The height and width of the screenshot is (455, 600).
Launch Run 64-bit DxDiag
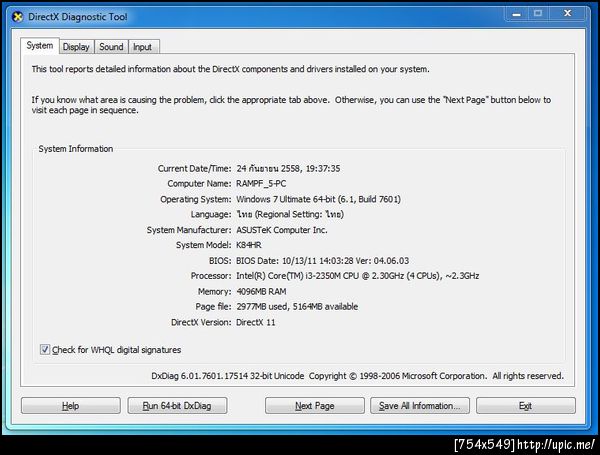177,406
